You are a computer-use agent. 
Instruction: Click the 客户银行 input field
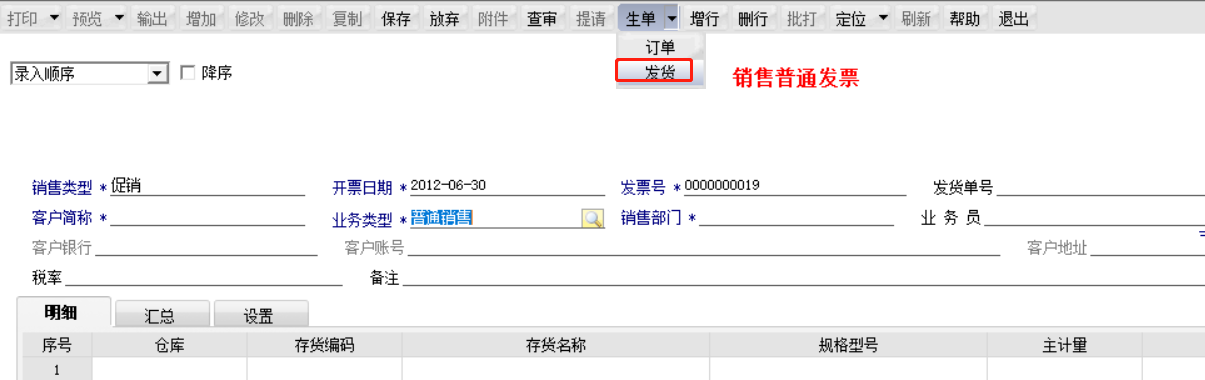(206, 247)
